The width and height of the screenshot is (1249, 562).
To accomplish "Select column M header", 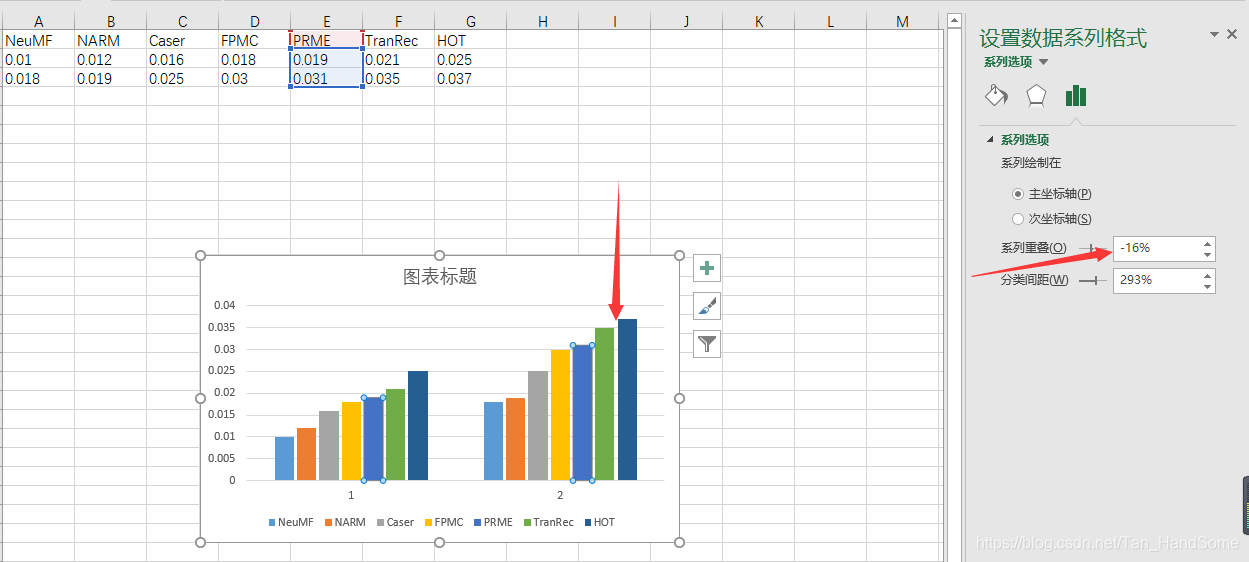I will tap(903, 21).
